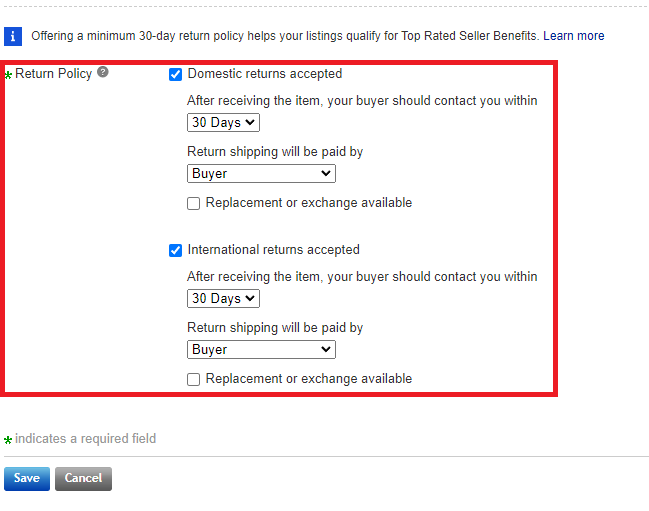Click the Return Policy field label
The width and height of the screenshot is (649, 511).
[x=54, y=74]
